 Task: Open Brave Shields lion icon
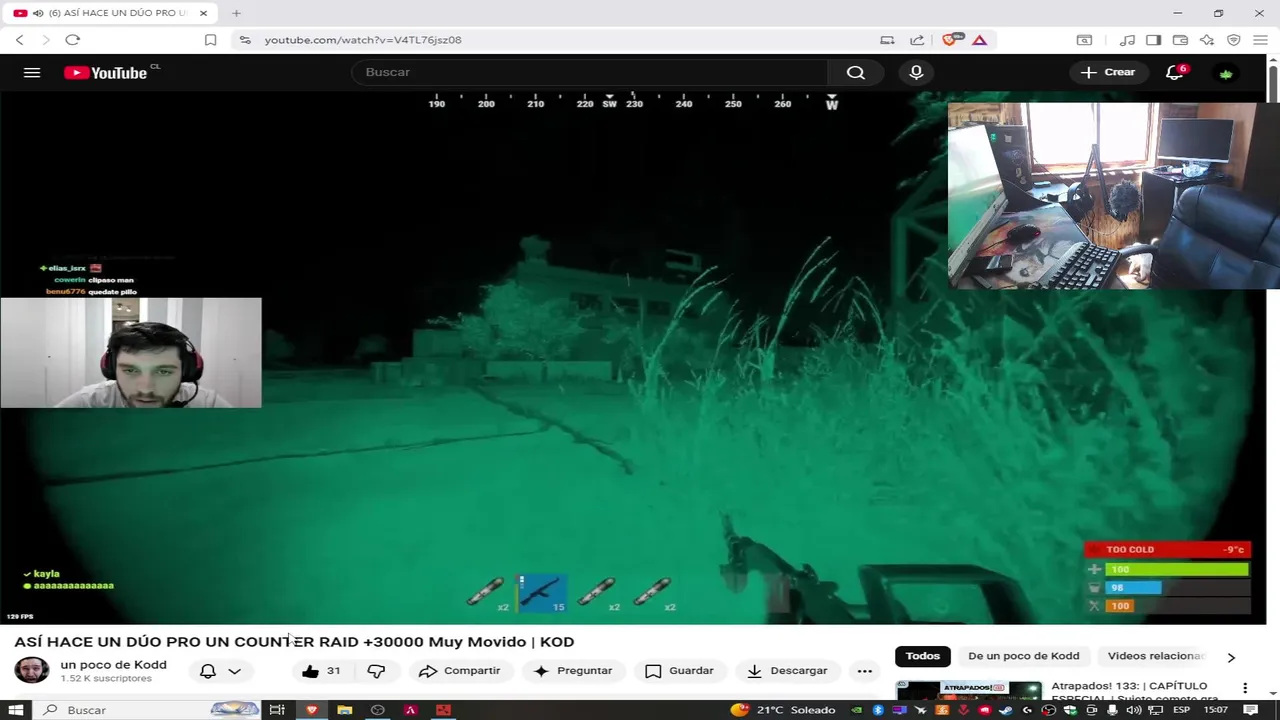[x=951, y=40]
